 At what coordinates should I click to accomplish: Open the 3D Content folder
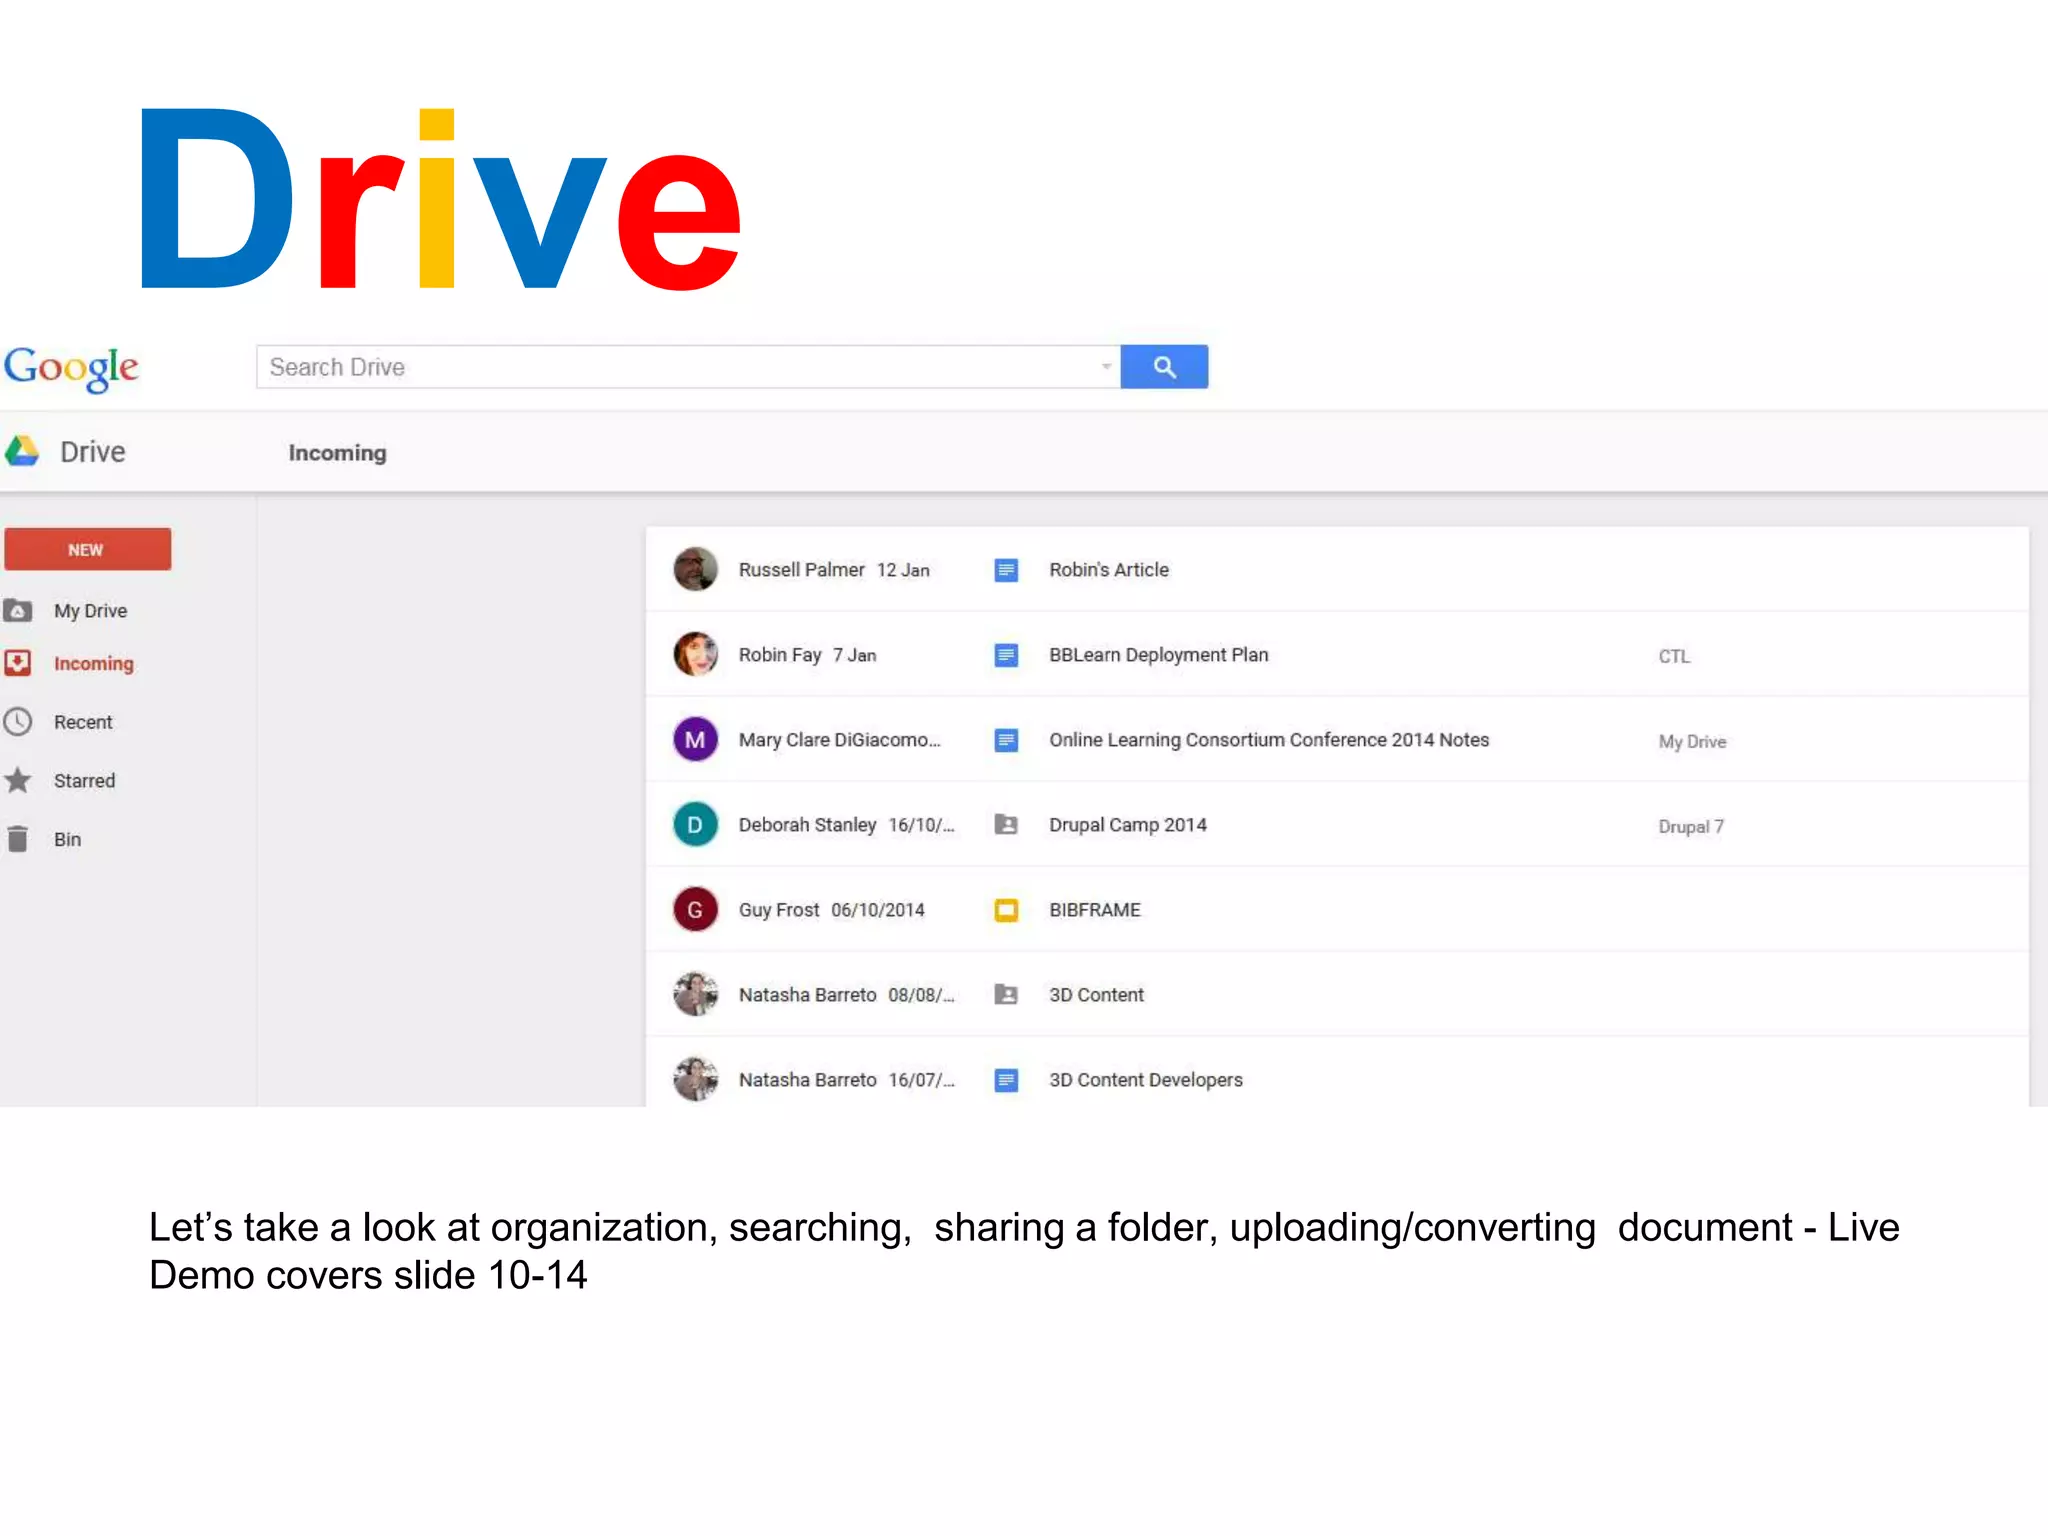[x=1096, y=995]
